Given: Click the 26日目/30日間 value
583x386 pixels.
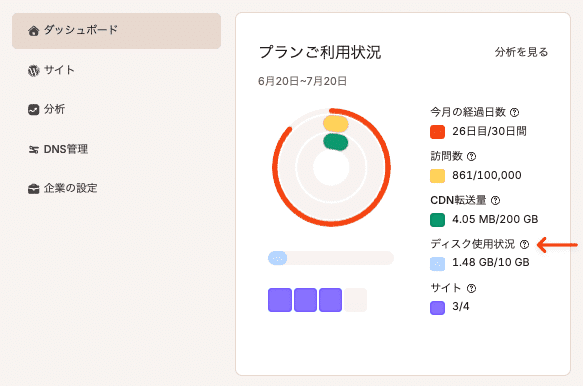Looking at the screenshot, I should point(489,131).
